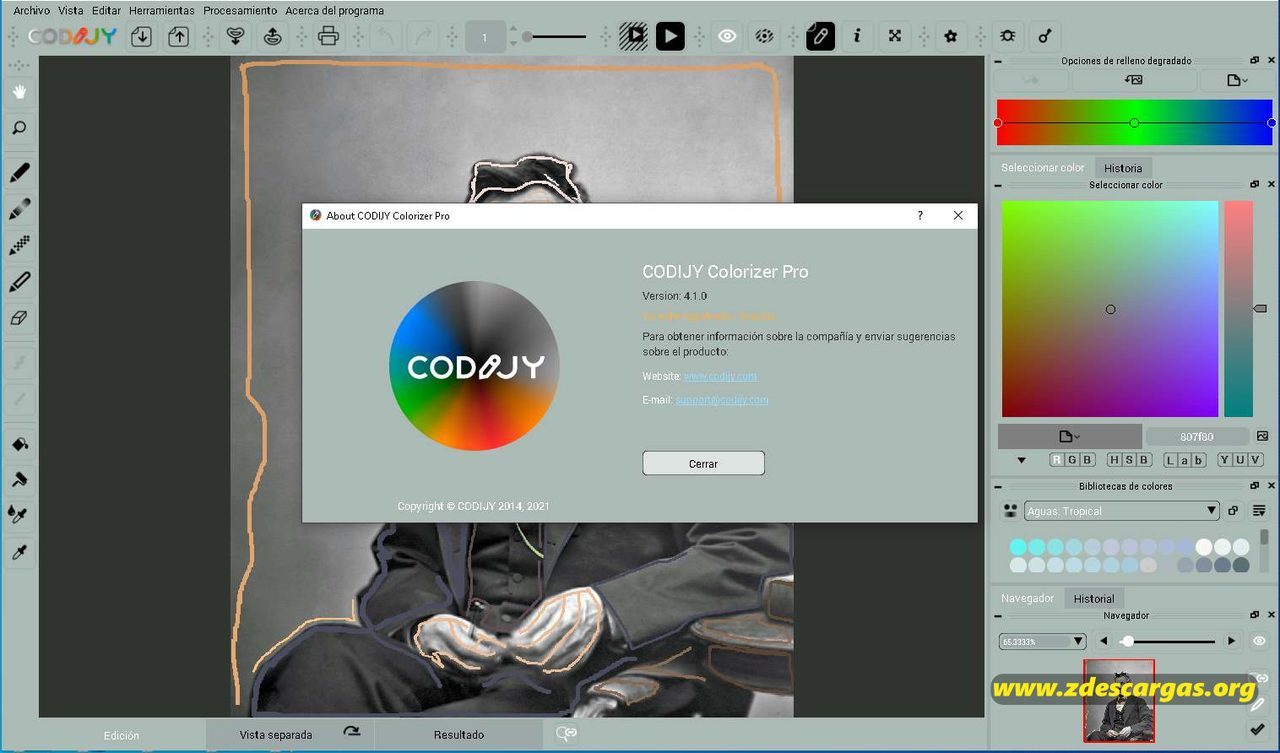Switch to Resultado view mode

(x=459, y=735)
